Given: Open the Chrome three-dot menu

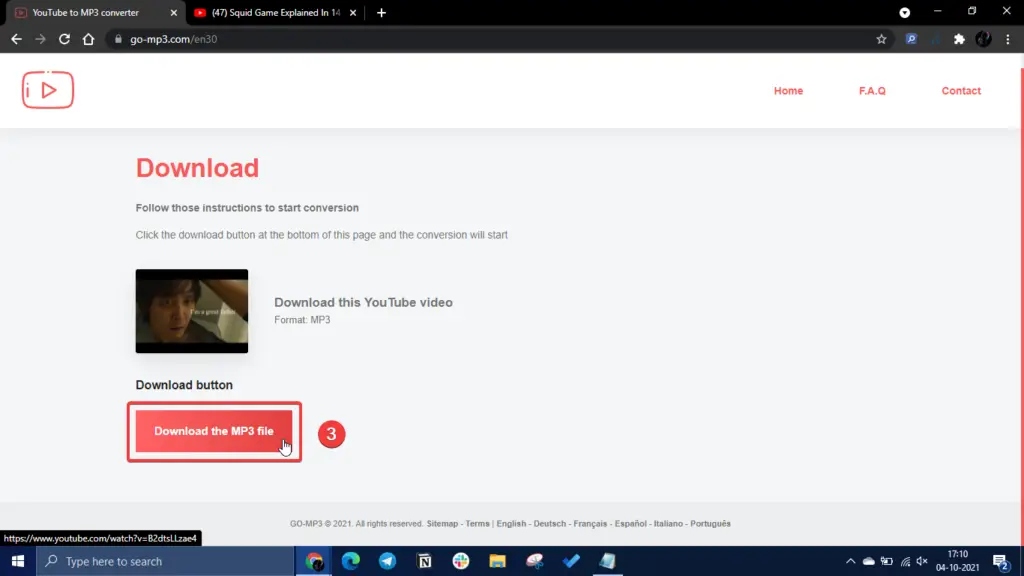Looking at the screenshot, I should click(1008, 39).
